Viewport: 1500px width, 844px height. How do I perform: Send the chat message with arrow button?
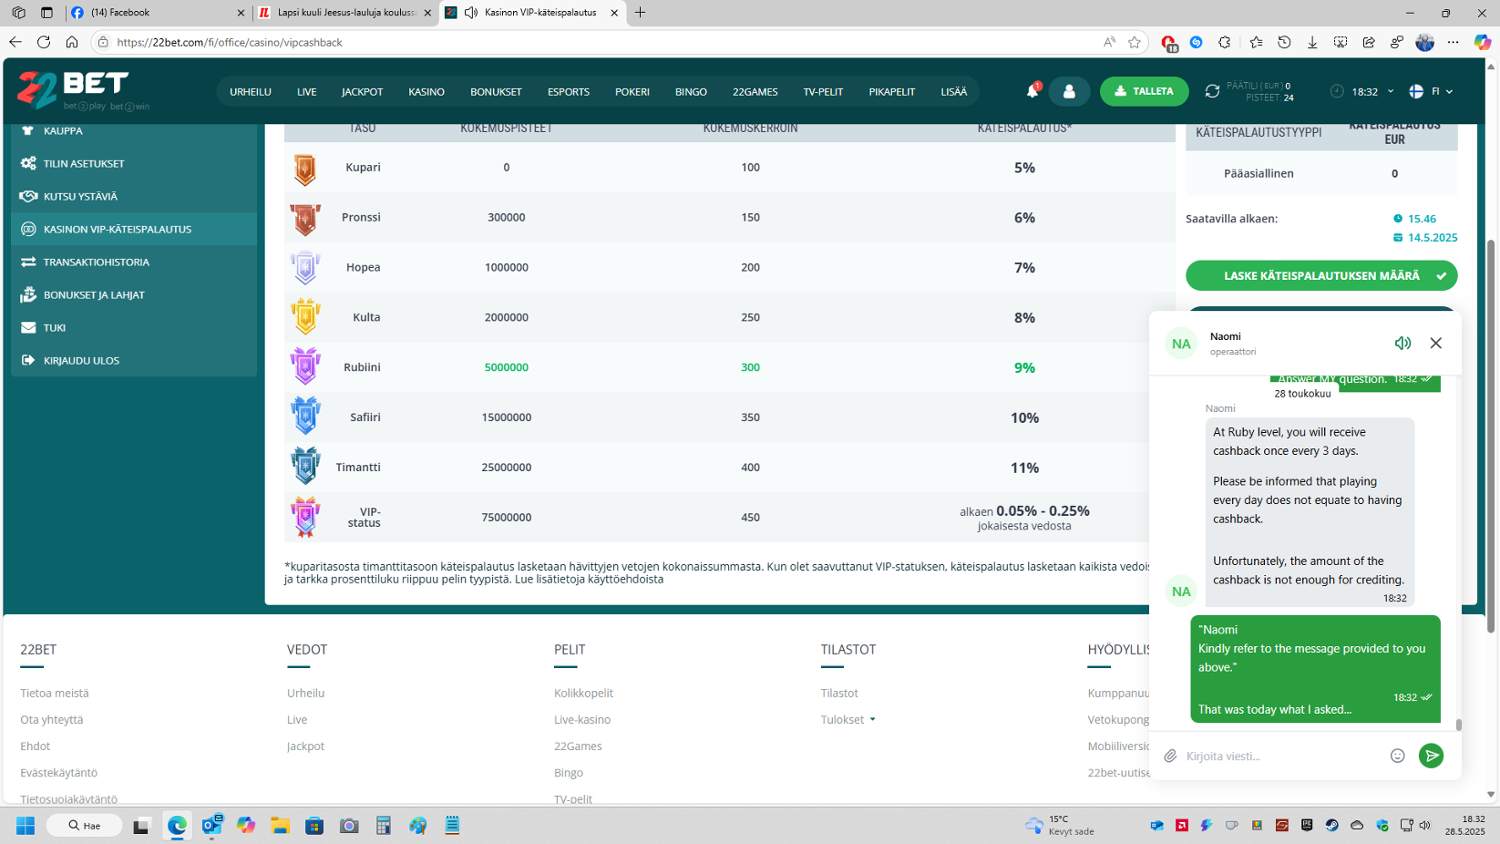[1431, 756]
